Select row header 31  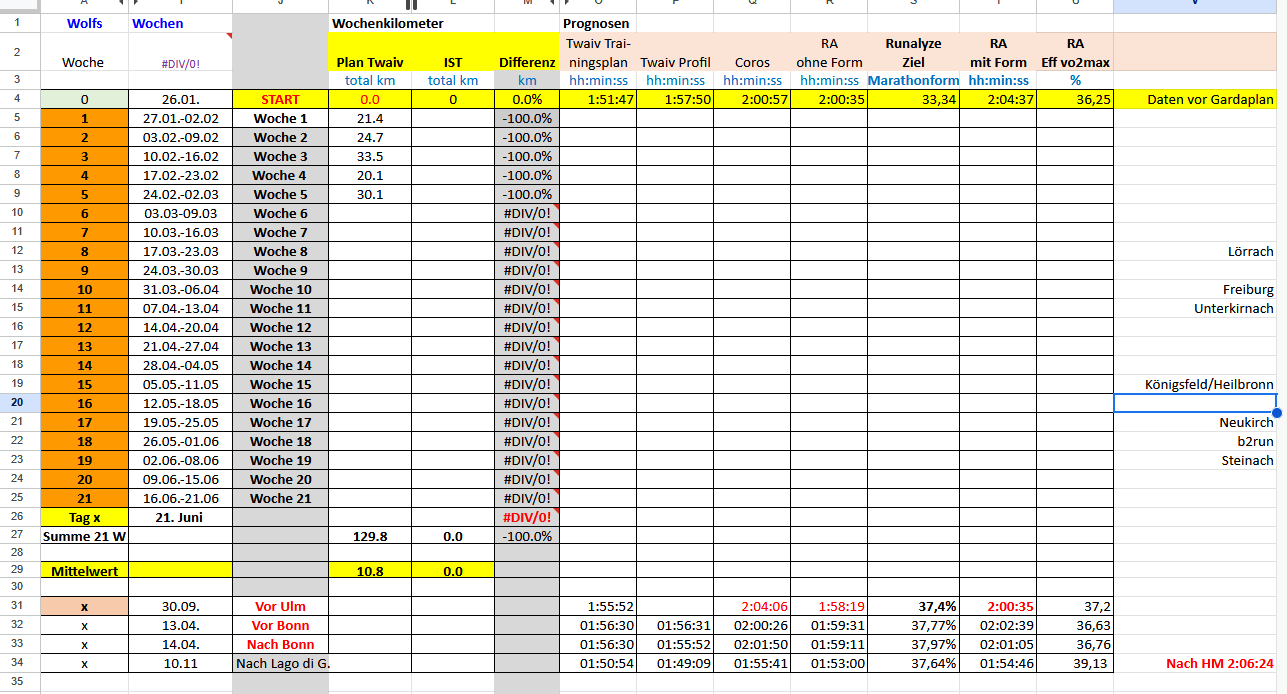(x=19, y=606)
